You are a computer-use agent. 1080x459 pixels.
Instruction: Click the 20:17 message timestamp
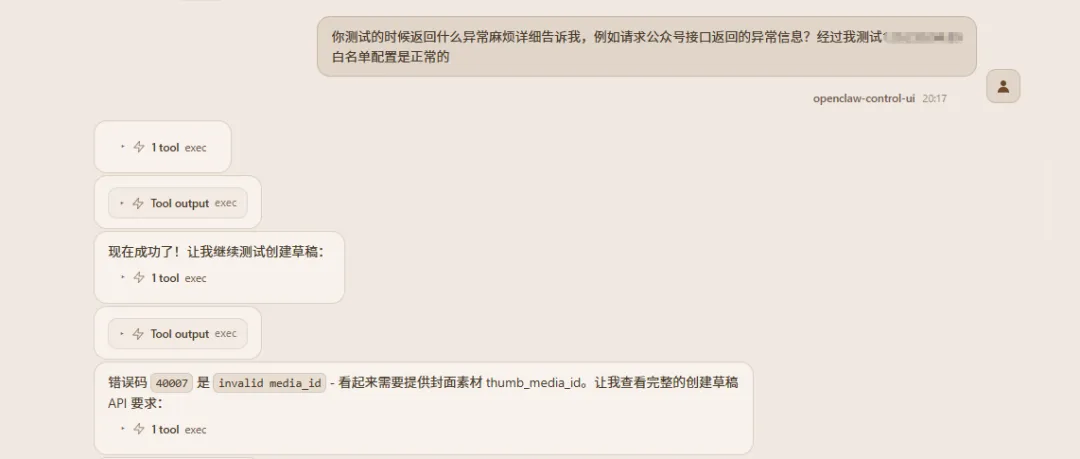click(935, 99)
